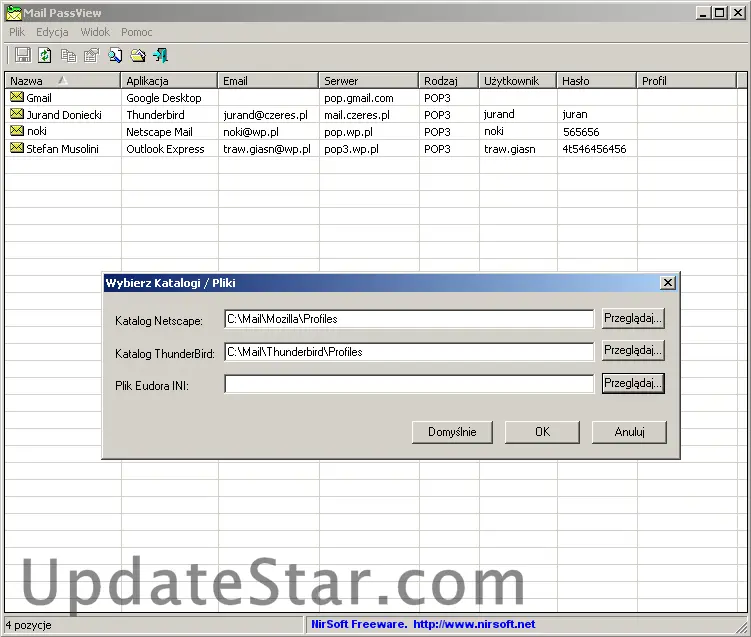This screenshot has height=637, width=751.
Task: Select the Gmail row name
Action: [x=39, y=98]
